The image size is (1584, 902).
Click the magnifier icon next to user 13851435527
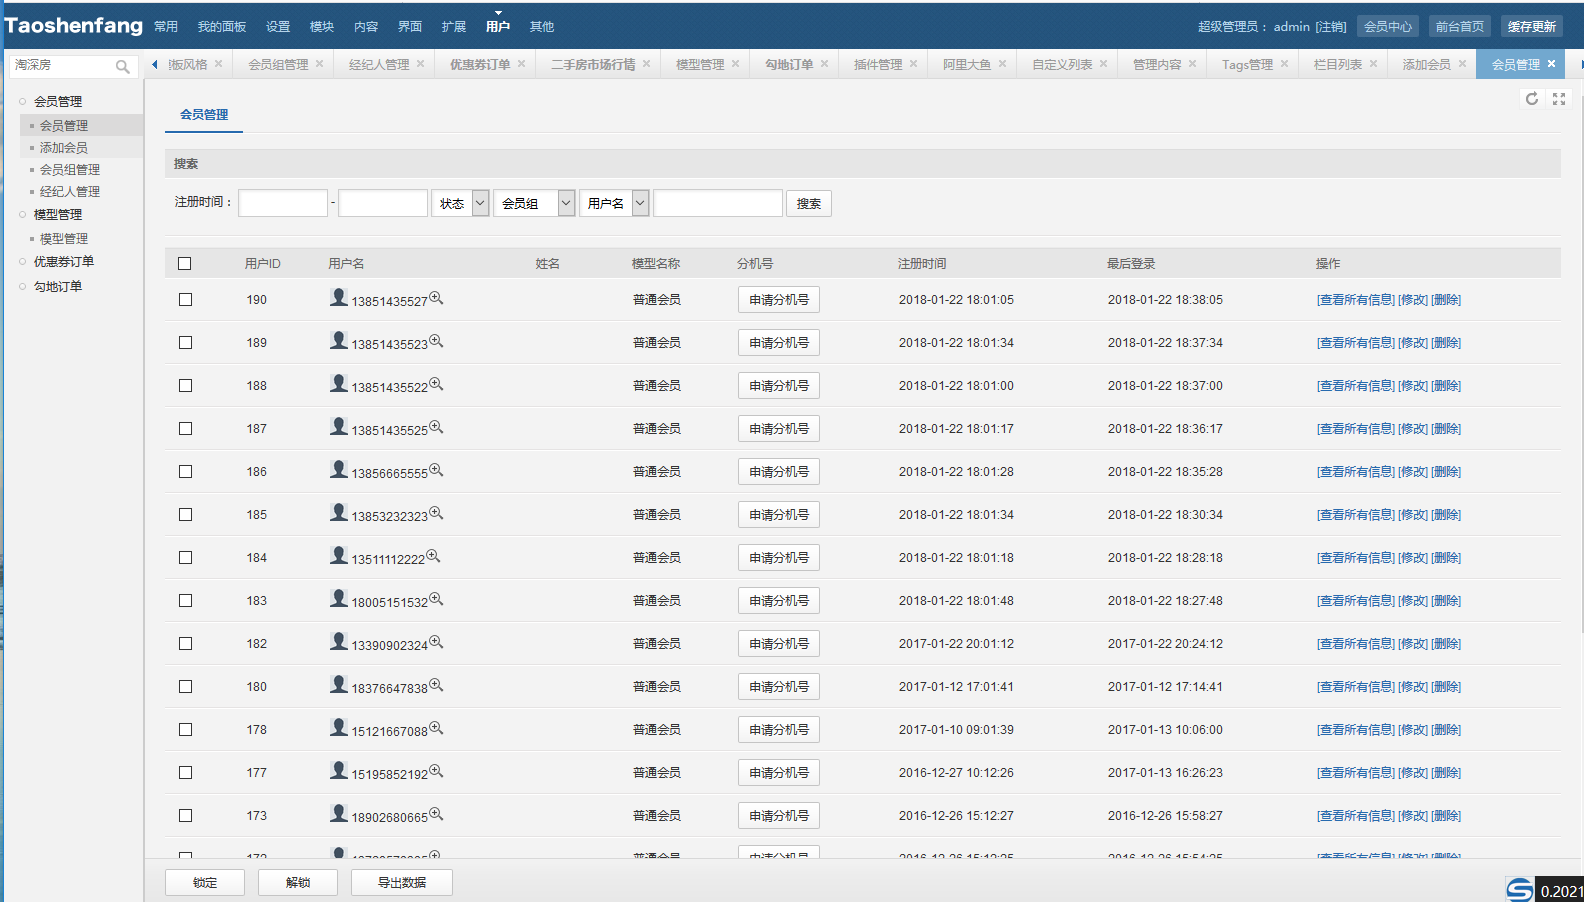pos(436,298)
